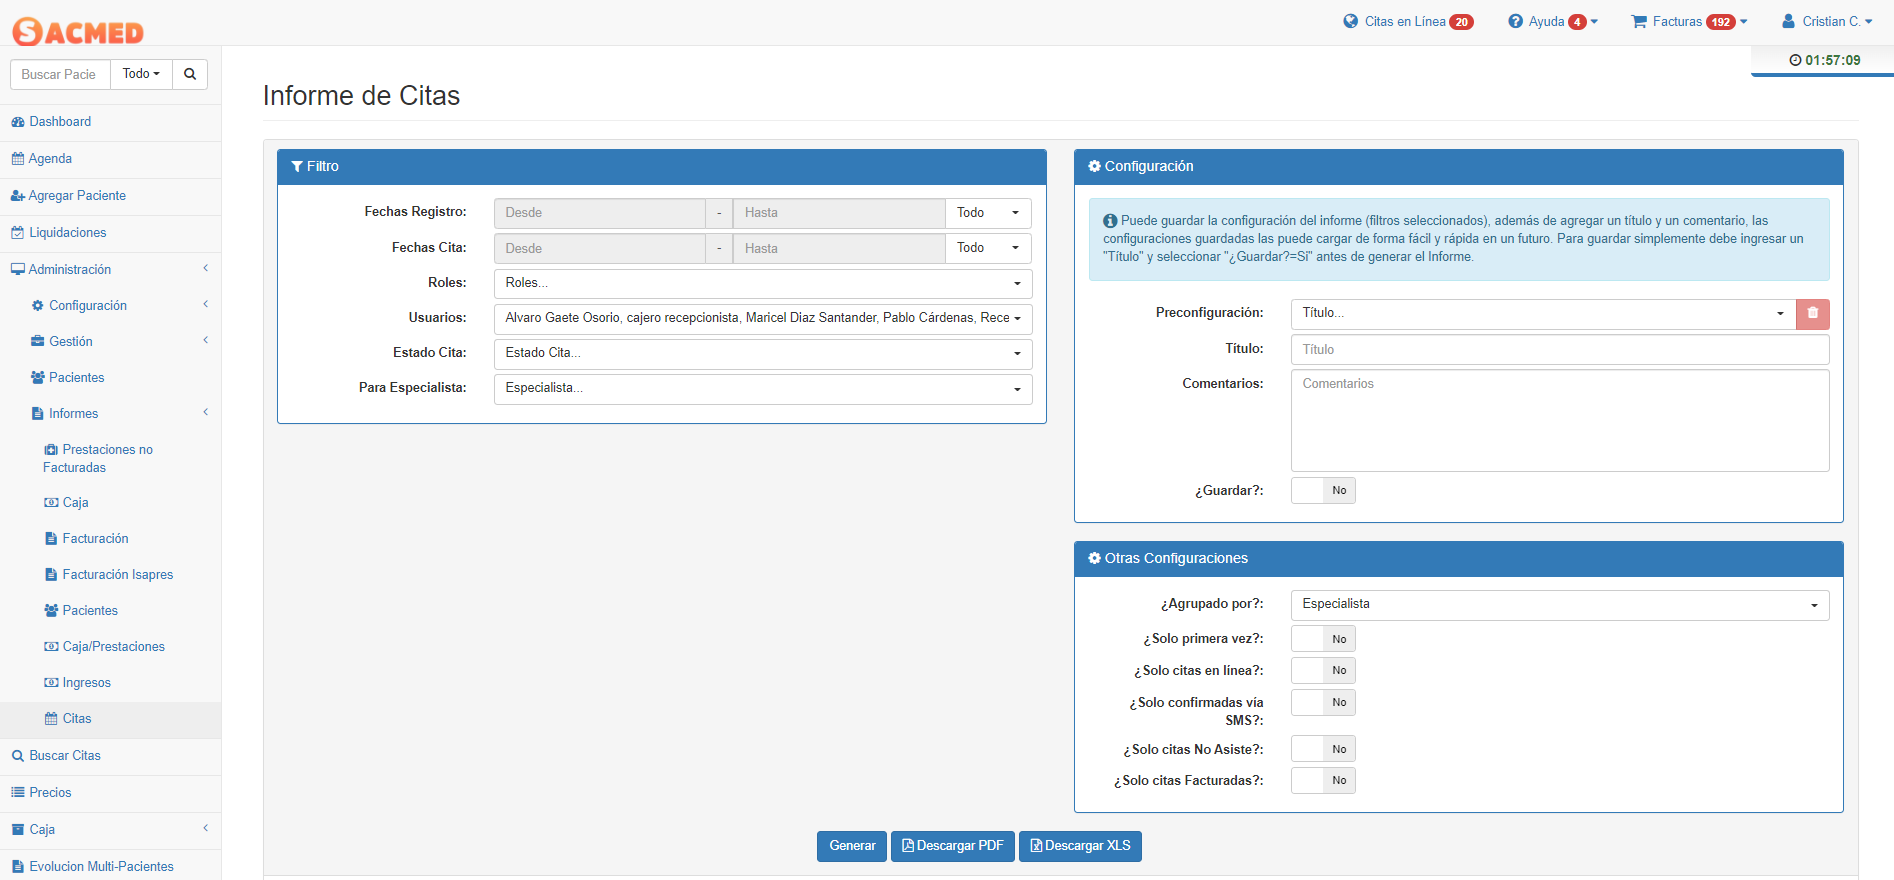The height and width of the screenshot is (880, 1894).
Task: Click the Ayuda question mark icon
Action: pyautogui.click(x=1515, y=21)
